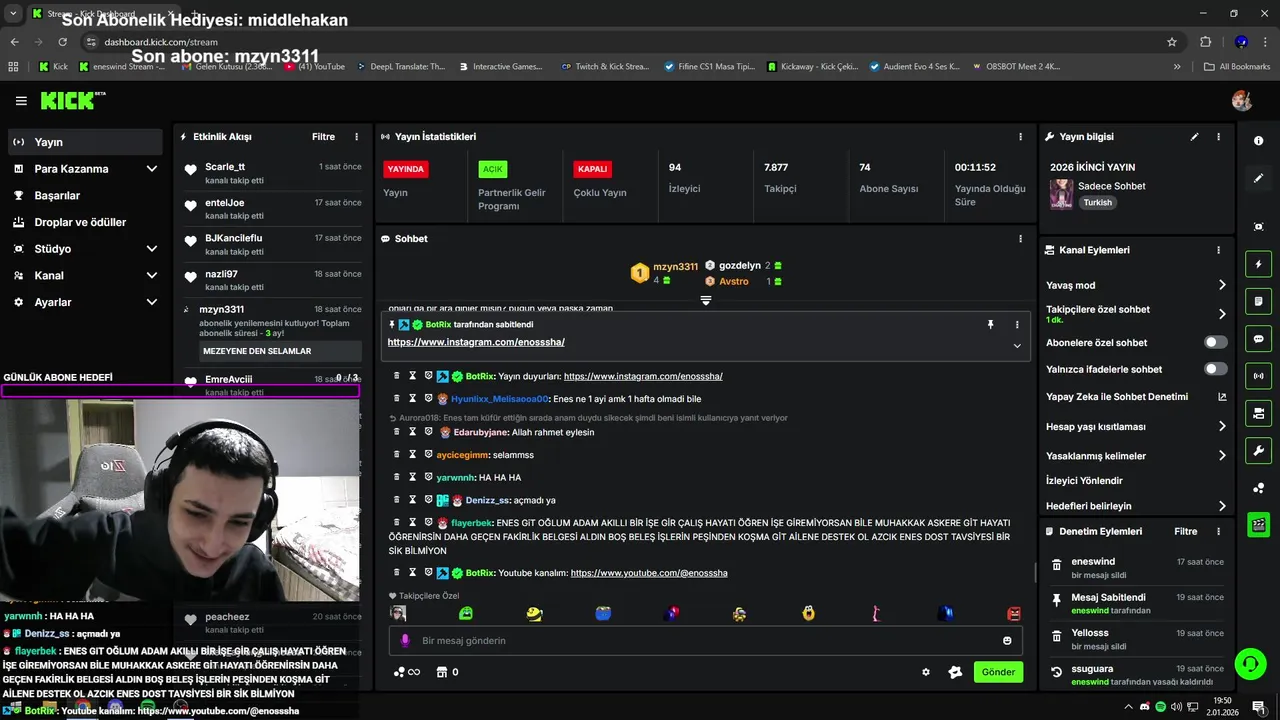Open BotRix's YouTube @enosssha link in chat
This screenshot has height=720, width=1280.
(x=649, y=573)
